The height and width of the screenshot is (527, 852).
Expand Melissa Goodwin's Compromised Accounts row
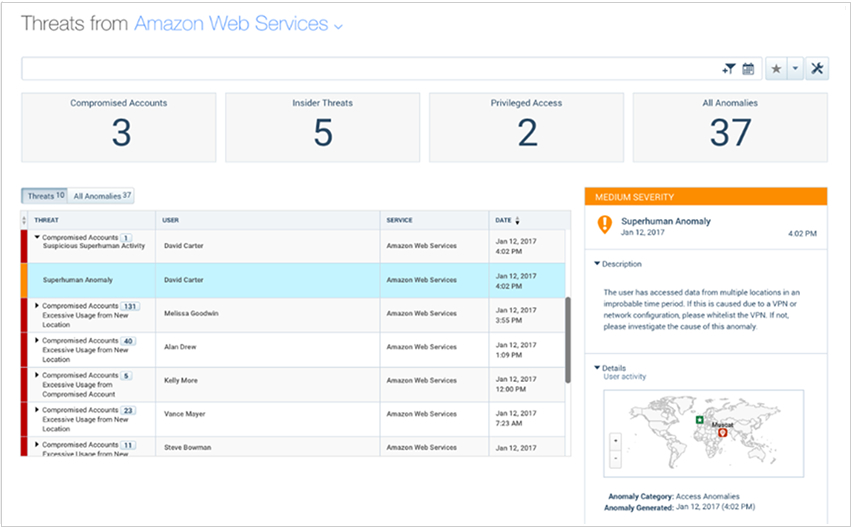(37, 306)
